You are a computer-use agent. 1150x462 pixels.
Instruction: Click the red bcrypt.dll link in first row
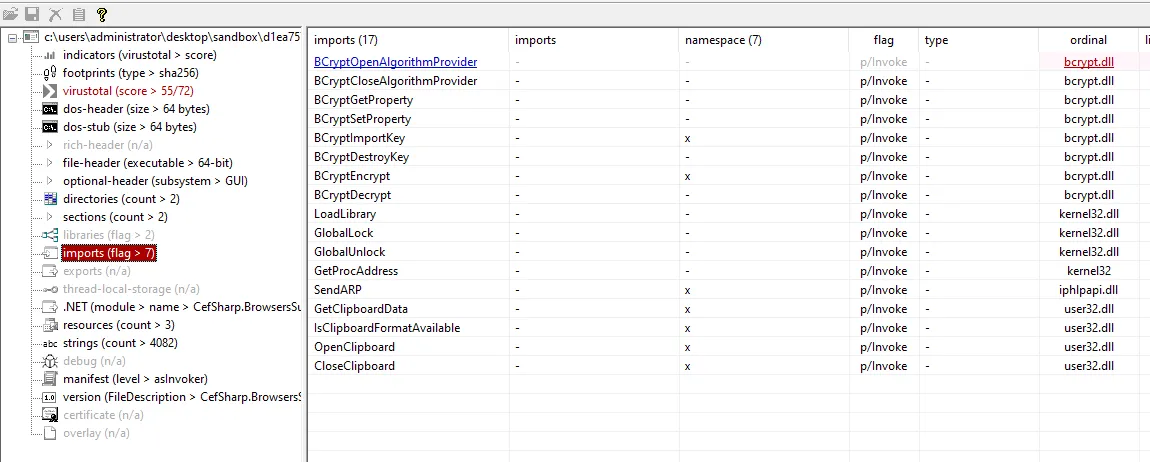(1089, 62)
